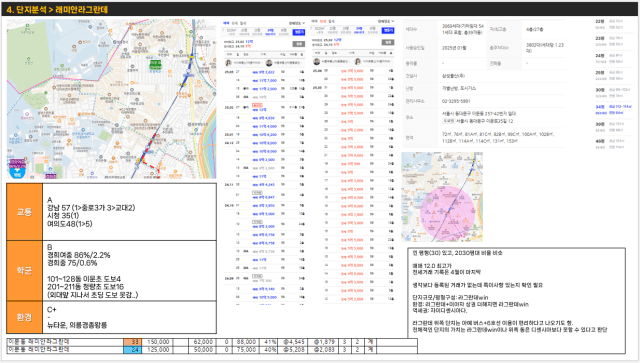Click the @4,545 cell in the bottom table

(293, 342)
